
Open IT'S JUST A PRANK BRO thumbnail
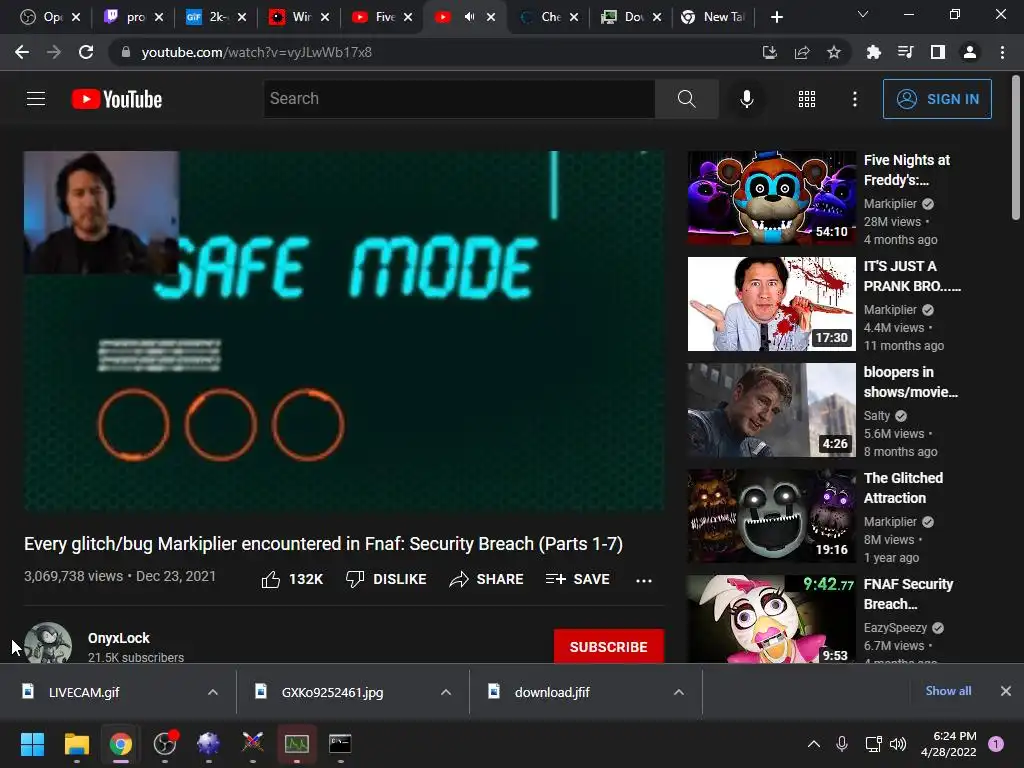(771, 304)
